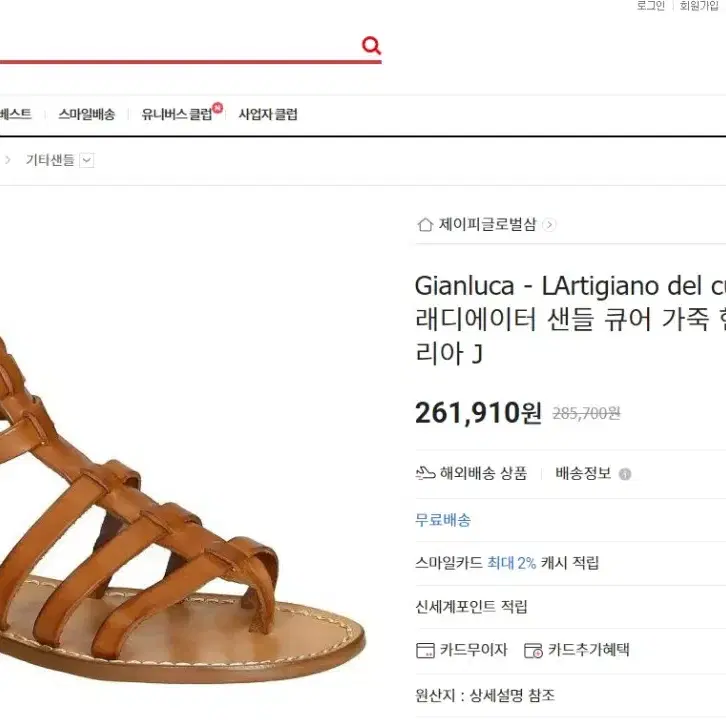
Task: Click the 무료배송 link
Action: pos(443,520)
